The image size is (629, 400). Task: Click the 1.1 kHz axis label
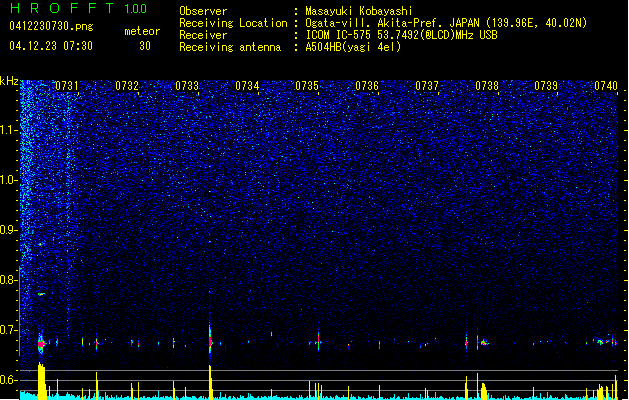click(x=9, y=130)
